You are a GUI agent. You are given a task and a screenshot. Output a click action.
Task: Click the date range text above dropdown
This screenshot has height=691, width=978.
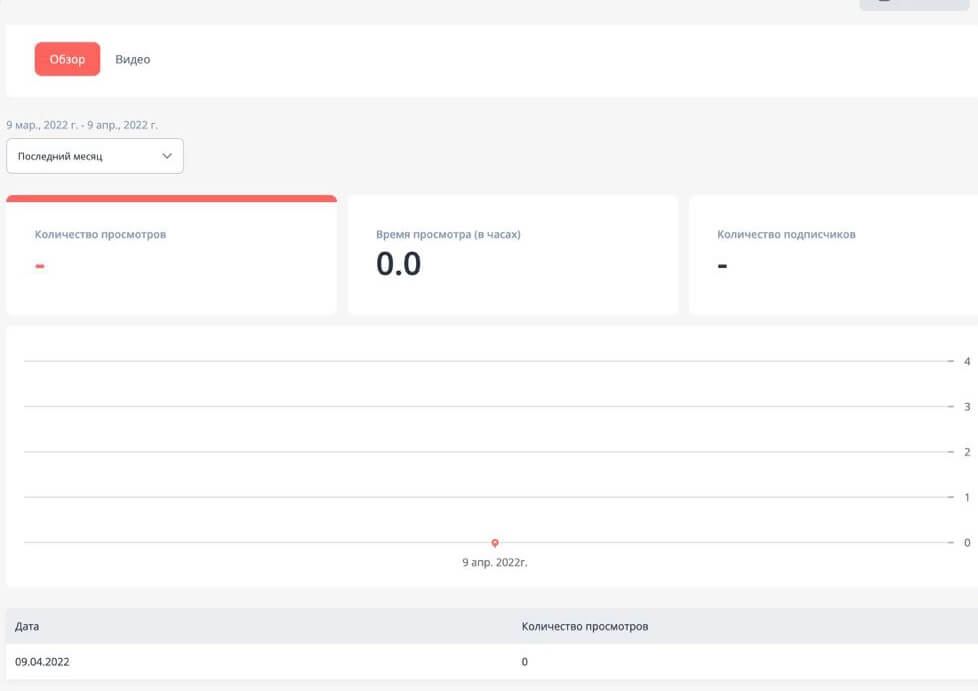tap(82, 125)
